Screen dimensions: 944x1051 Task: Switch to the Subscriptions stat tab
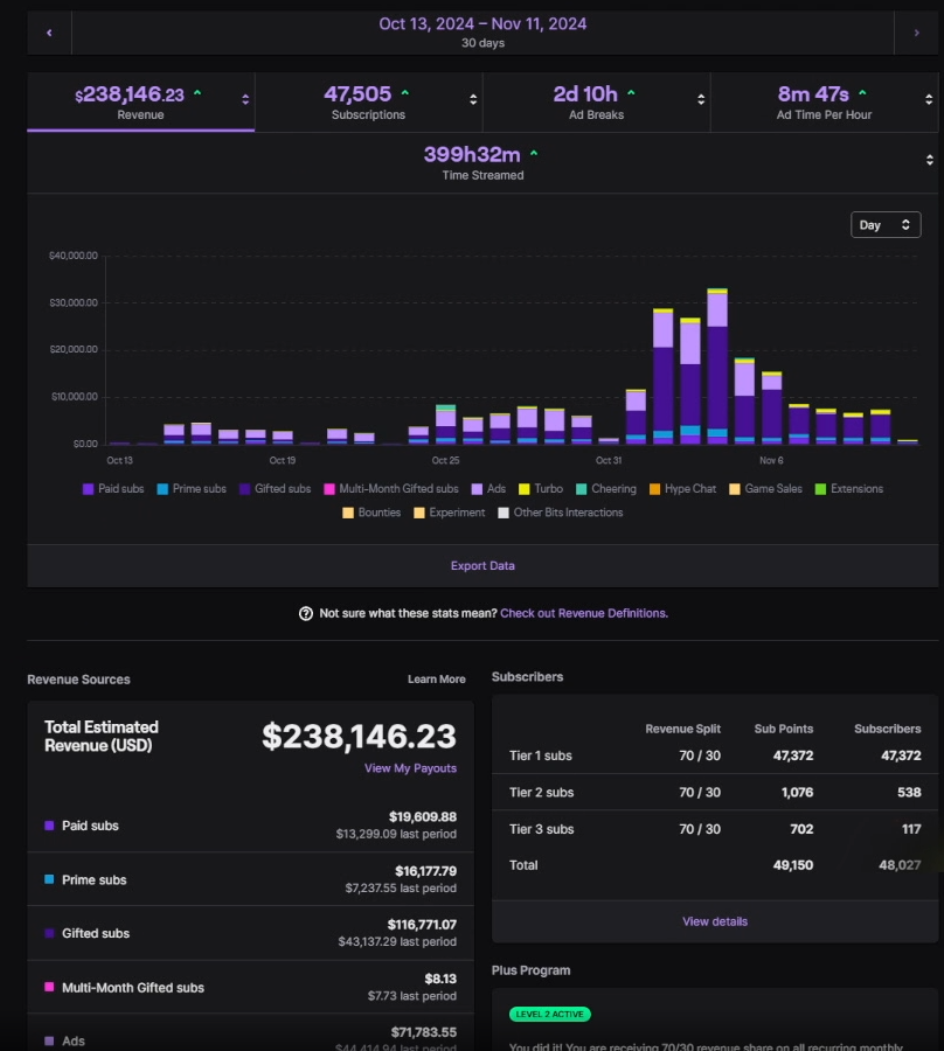tap(369, 102)
